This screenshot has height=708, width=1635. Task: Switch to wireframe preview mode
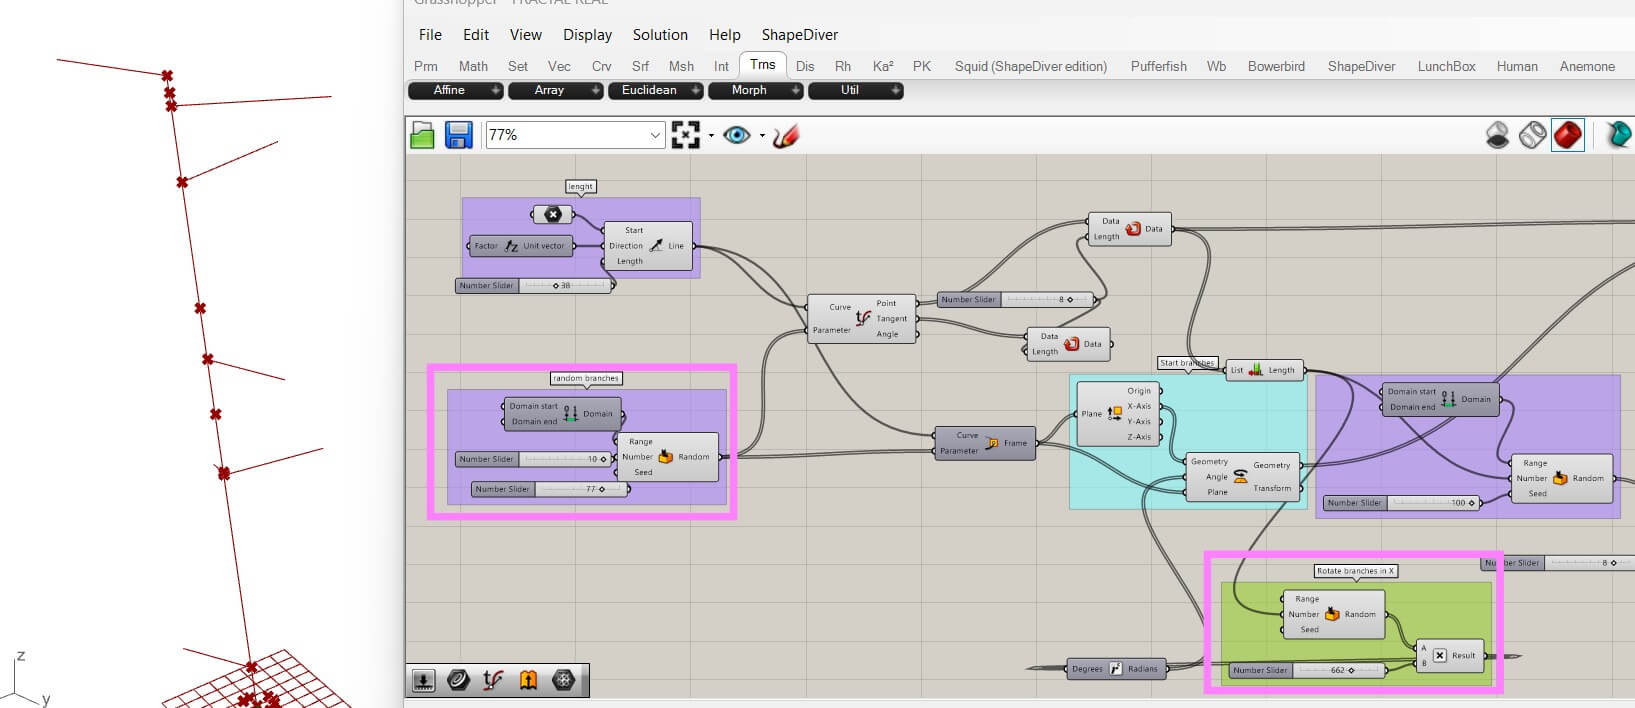[x=1532, y=135]
